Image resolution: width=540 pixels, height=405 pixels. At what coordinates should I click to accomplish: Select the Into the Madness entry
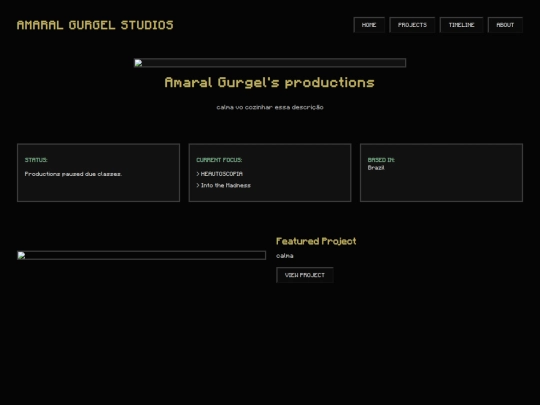[x=224, y=185]
